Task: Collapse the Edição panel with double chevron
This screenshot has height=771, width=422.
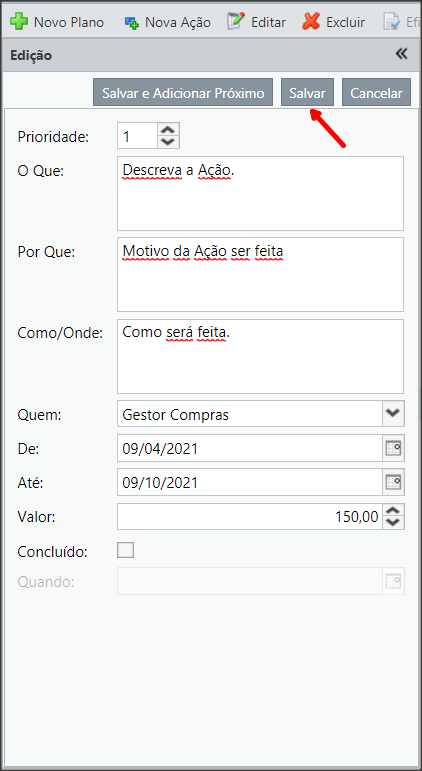Action: click(x=402, y=54)
